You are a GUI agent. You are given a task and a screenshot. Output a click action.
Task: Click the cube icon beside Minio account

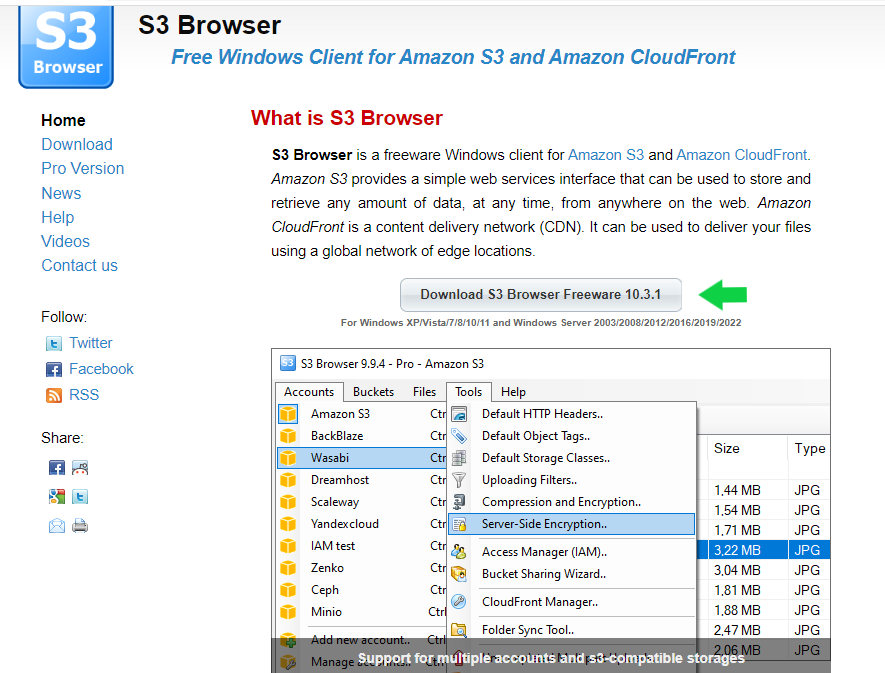click(288, 612)
